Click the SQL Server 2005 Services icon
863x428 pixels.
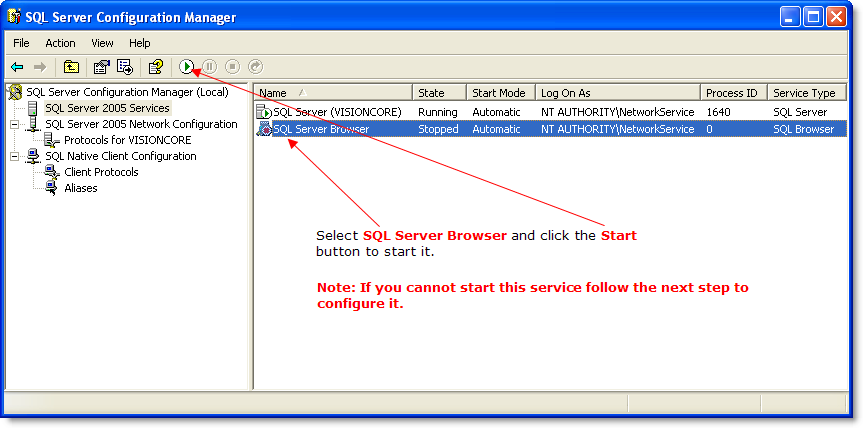click(34, 108)
